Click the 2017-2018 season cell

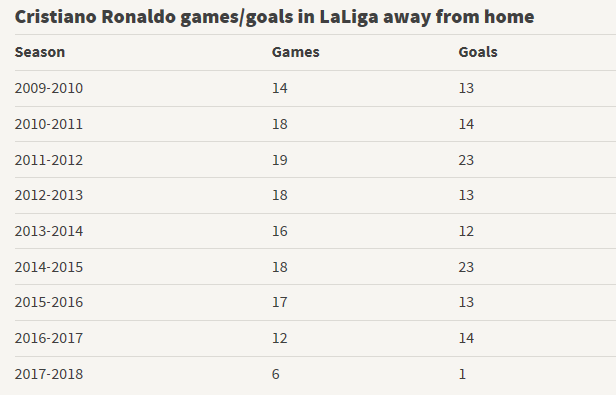point(49,374)
